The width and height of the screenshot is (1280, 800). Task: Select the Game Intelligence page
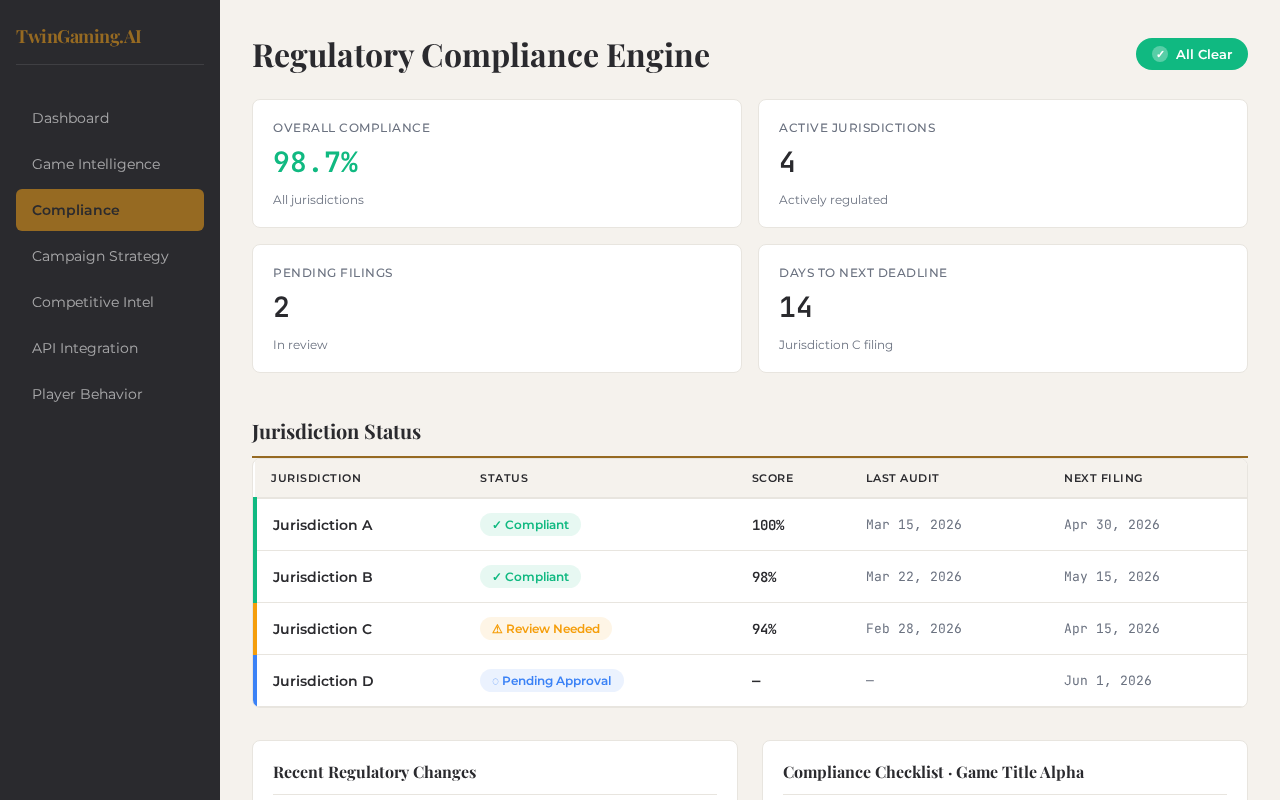(x=95, y=163)
